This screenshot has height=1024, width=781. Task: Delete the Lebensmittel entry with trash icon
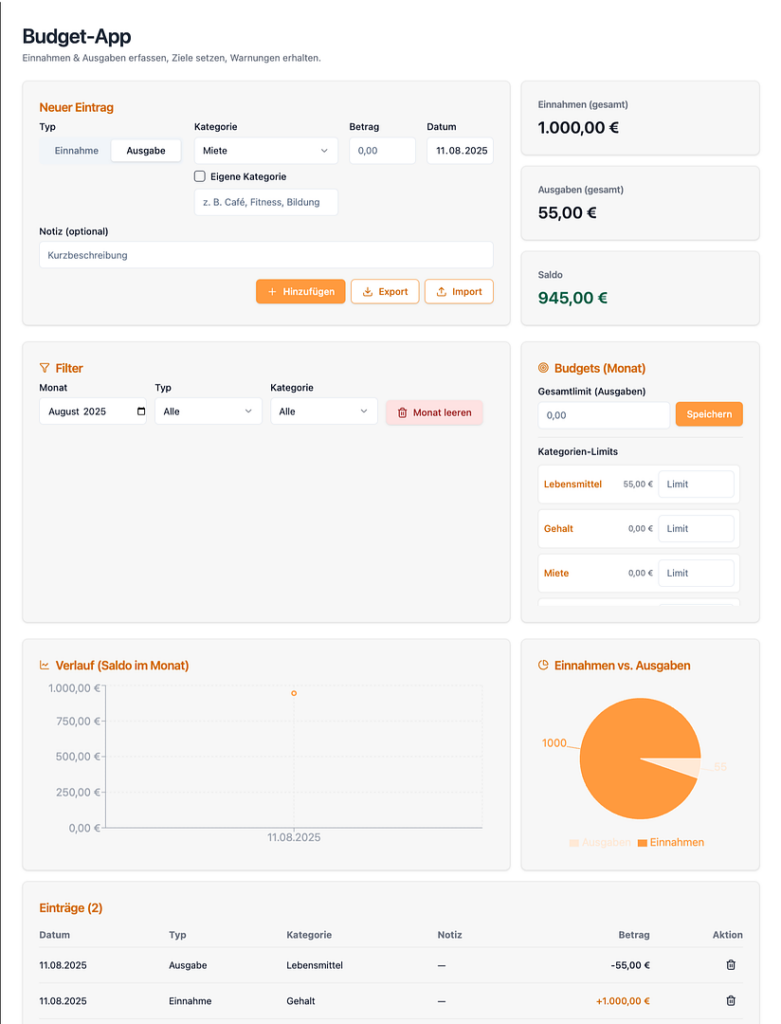(730, 965)
